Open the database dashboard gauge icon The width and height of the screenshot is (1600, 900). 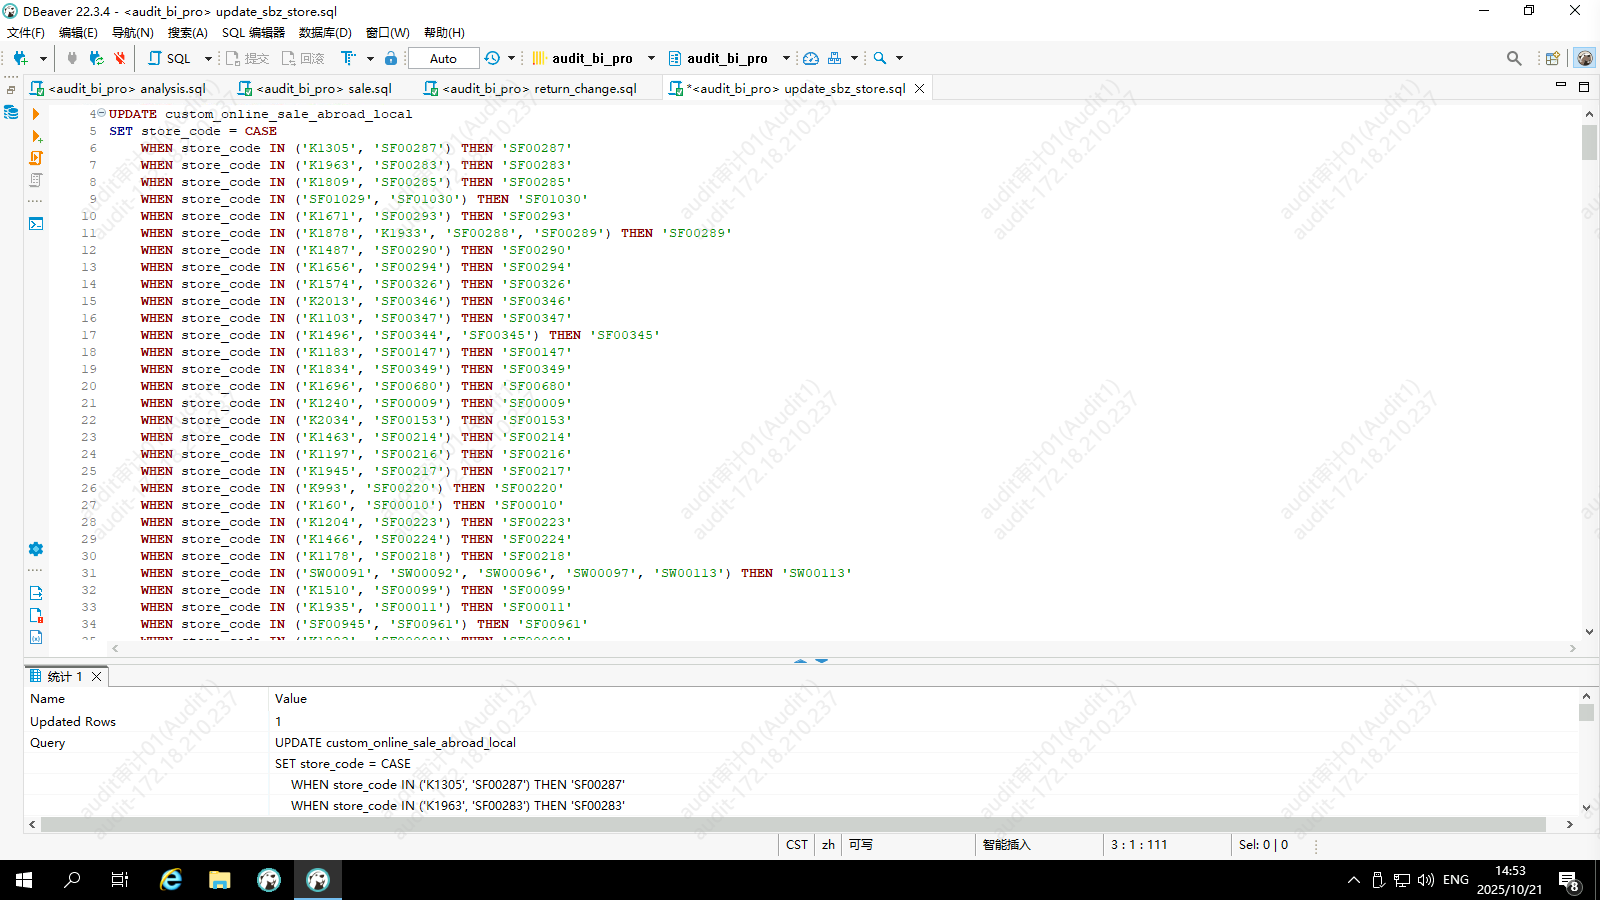click(811, 59)
